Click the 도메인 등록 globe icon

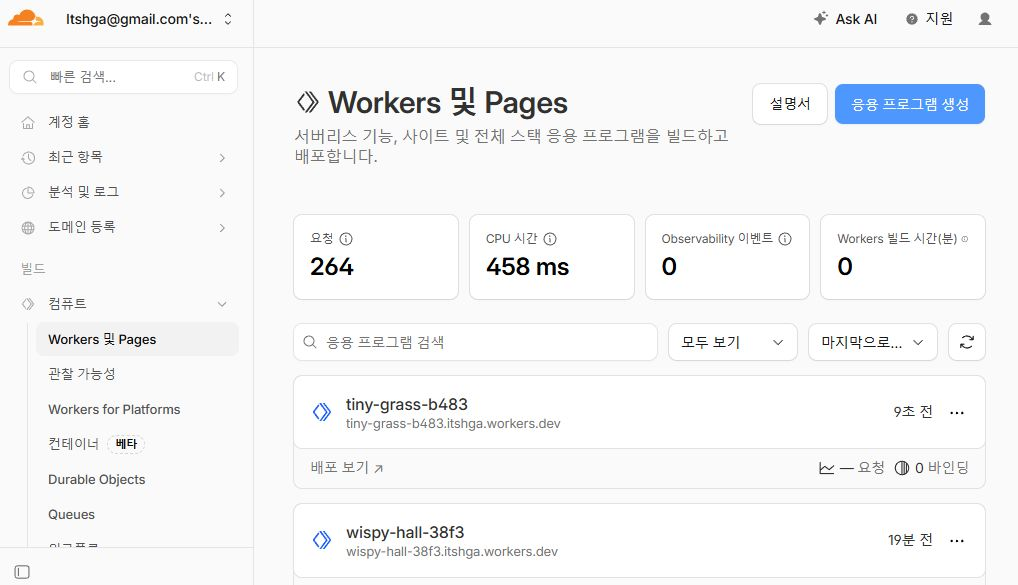point(28,228)
